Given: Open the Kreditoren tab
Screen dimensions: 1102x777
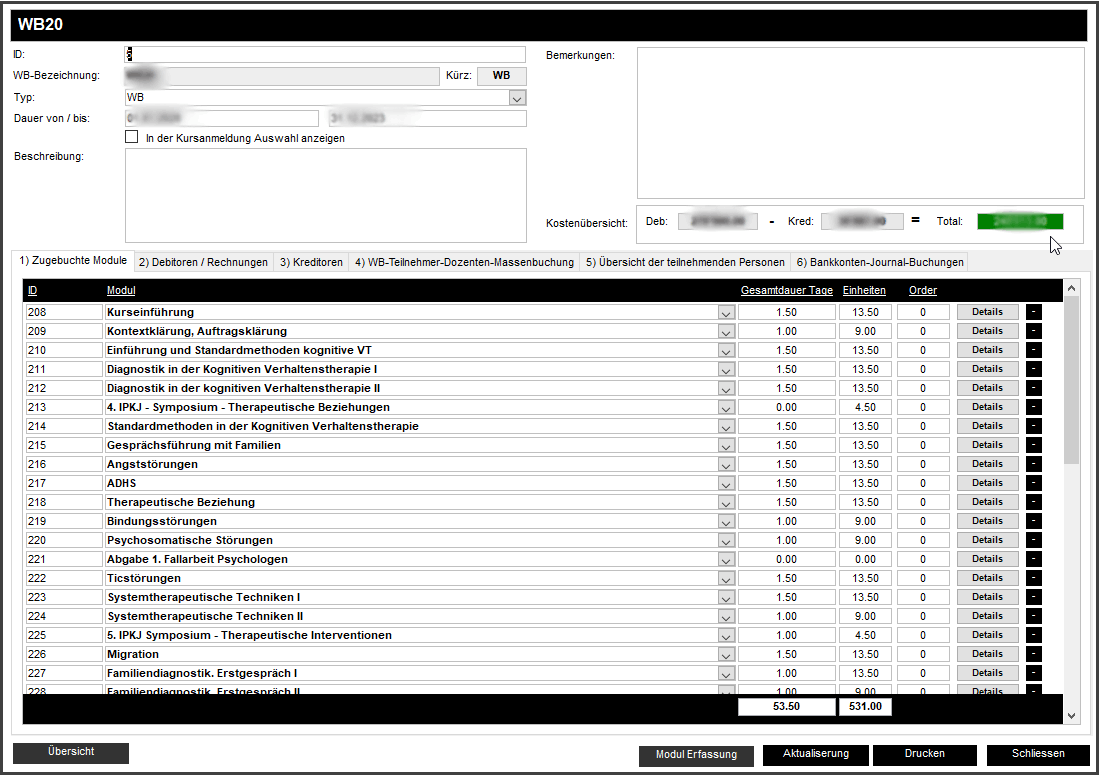Looking at the screenshot, I should tap(311, 262).
